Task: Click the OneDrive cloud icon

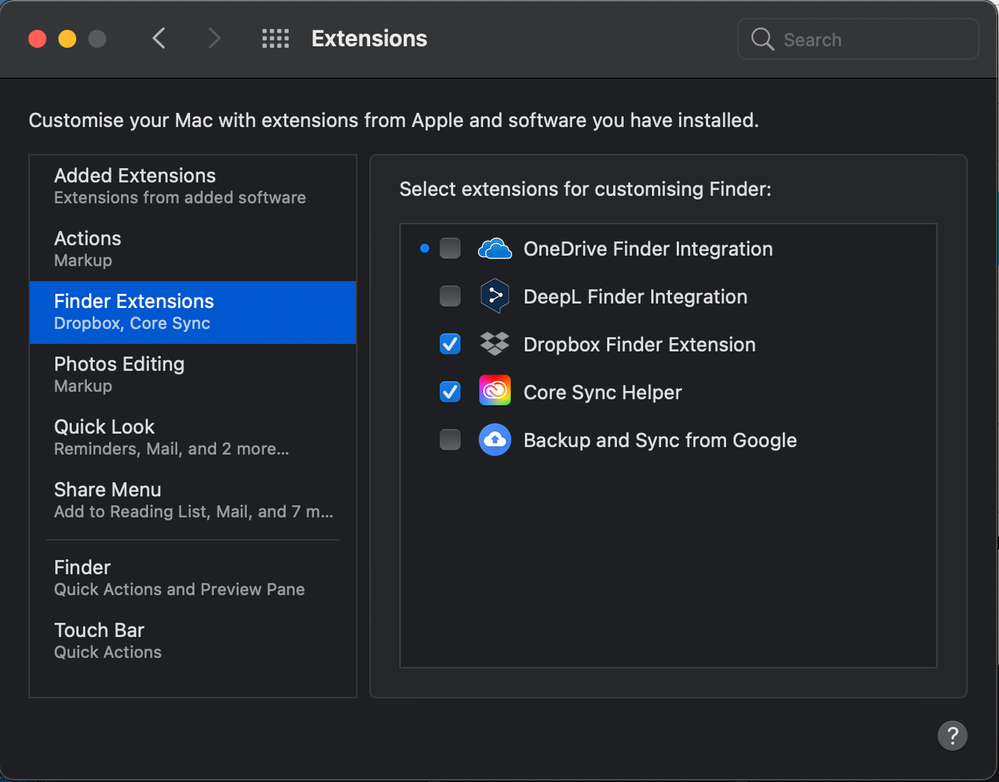Action: (x=495, y=249)
